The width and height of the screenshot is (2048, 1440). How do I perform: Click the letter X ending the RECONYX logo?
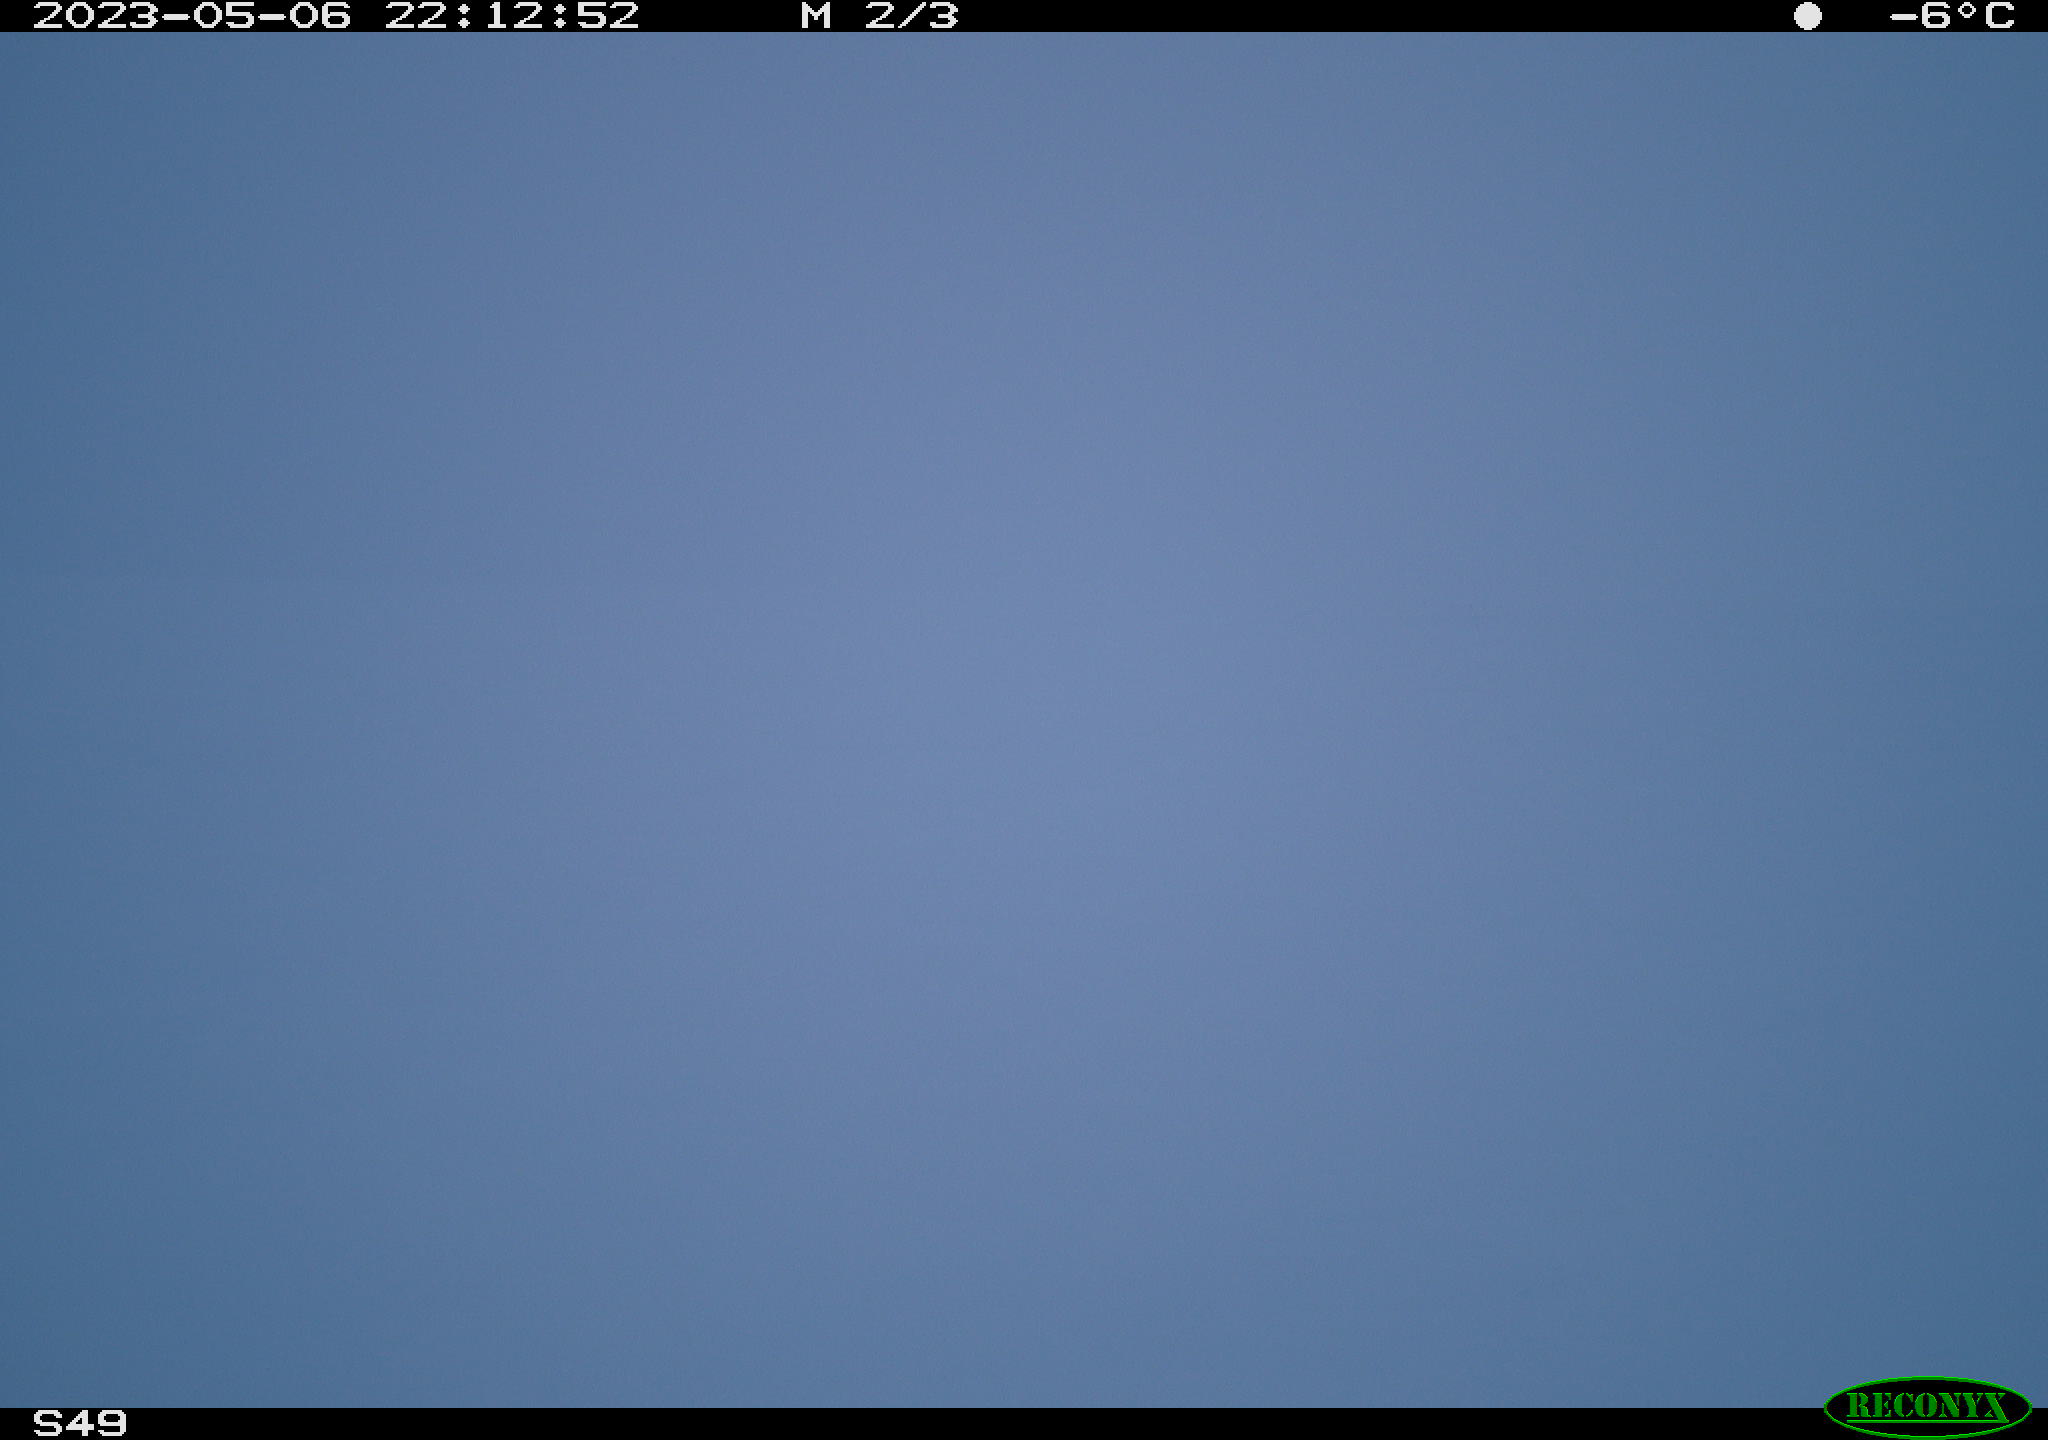click(1994, 1407)
